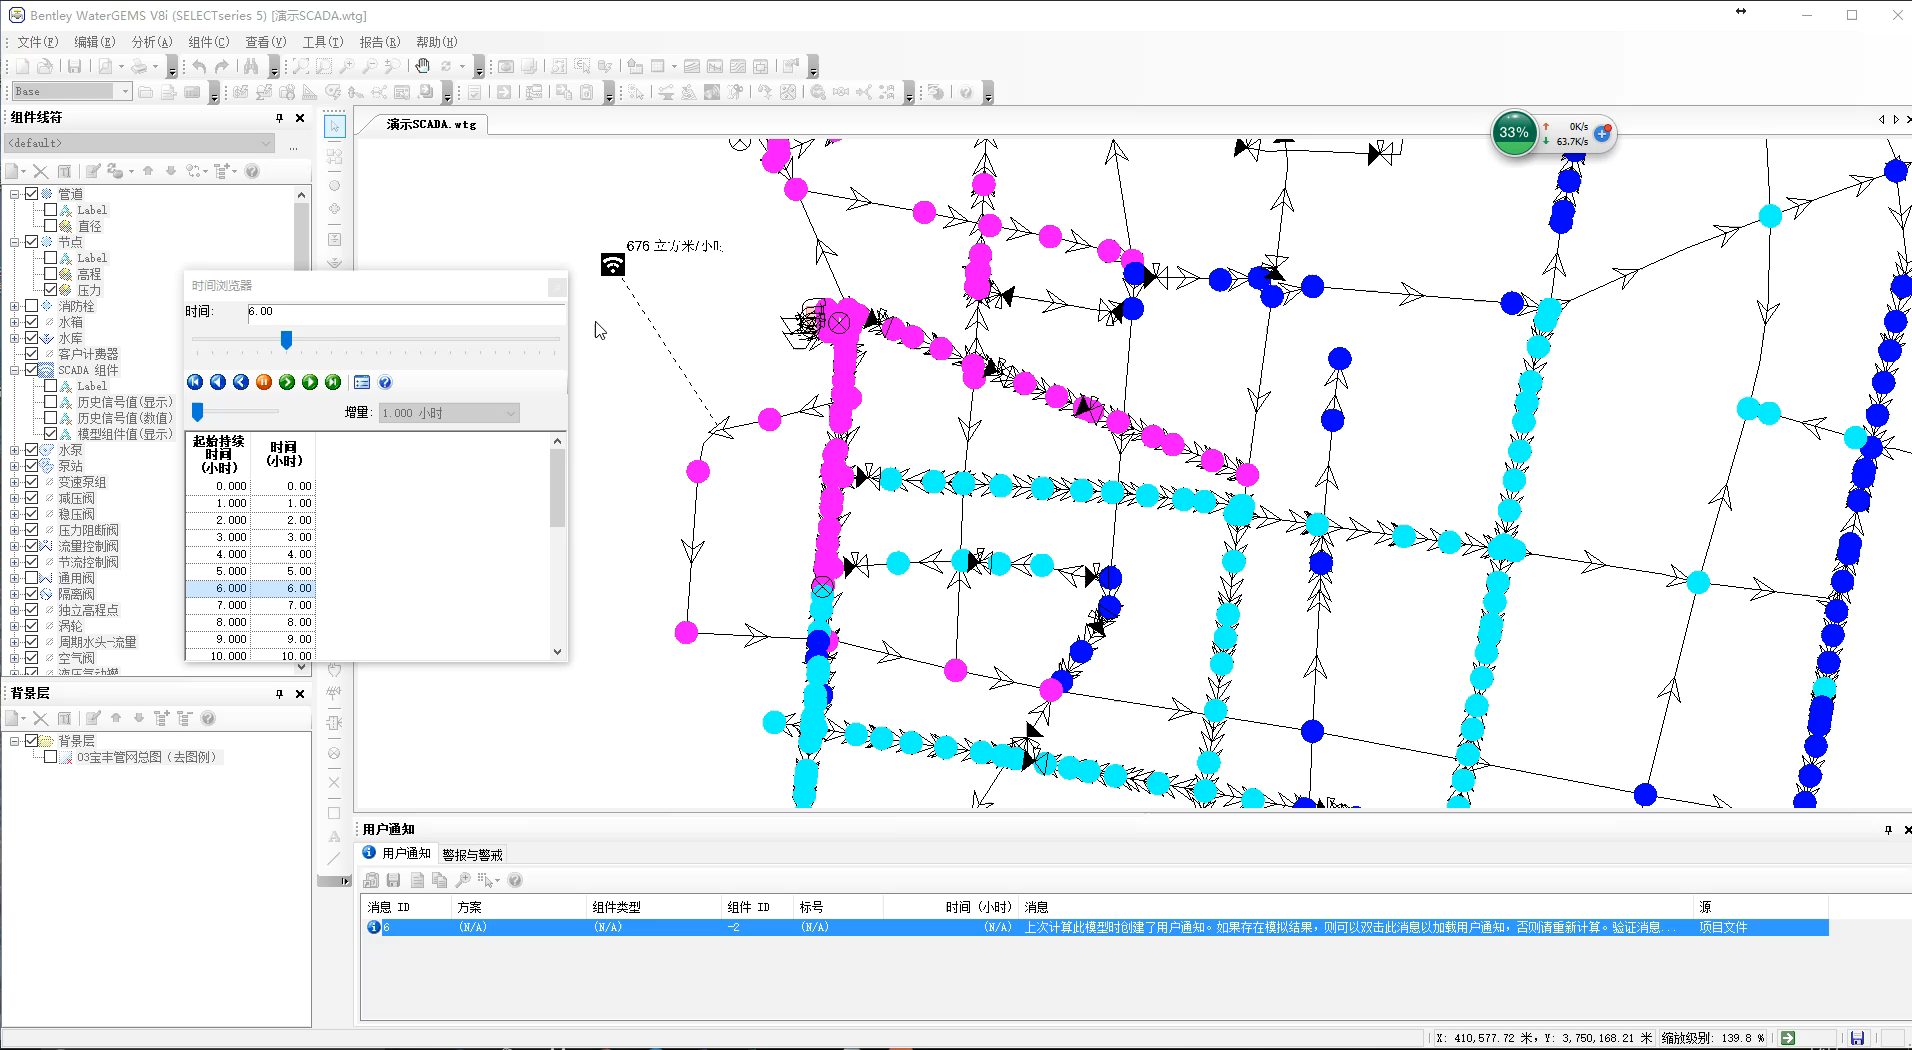Click the ellipsis button beside <default>

293,145
